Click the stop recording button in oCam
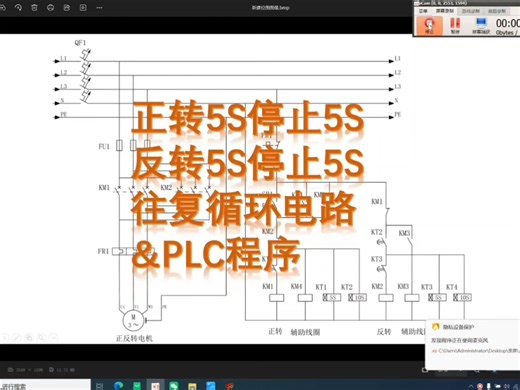Viewport: 520px width, 390px height. pyautogui.click(x=429, y=25)
